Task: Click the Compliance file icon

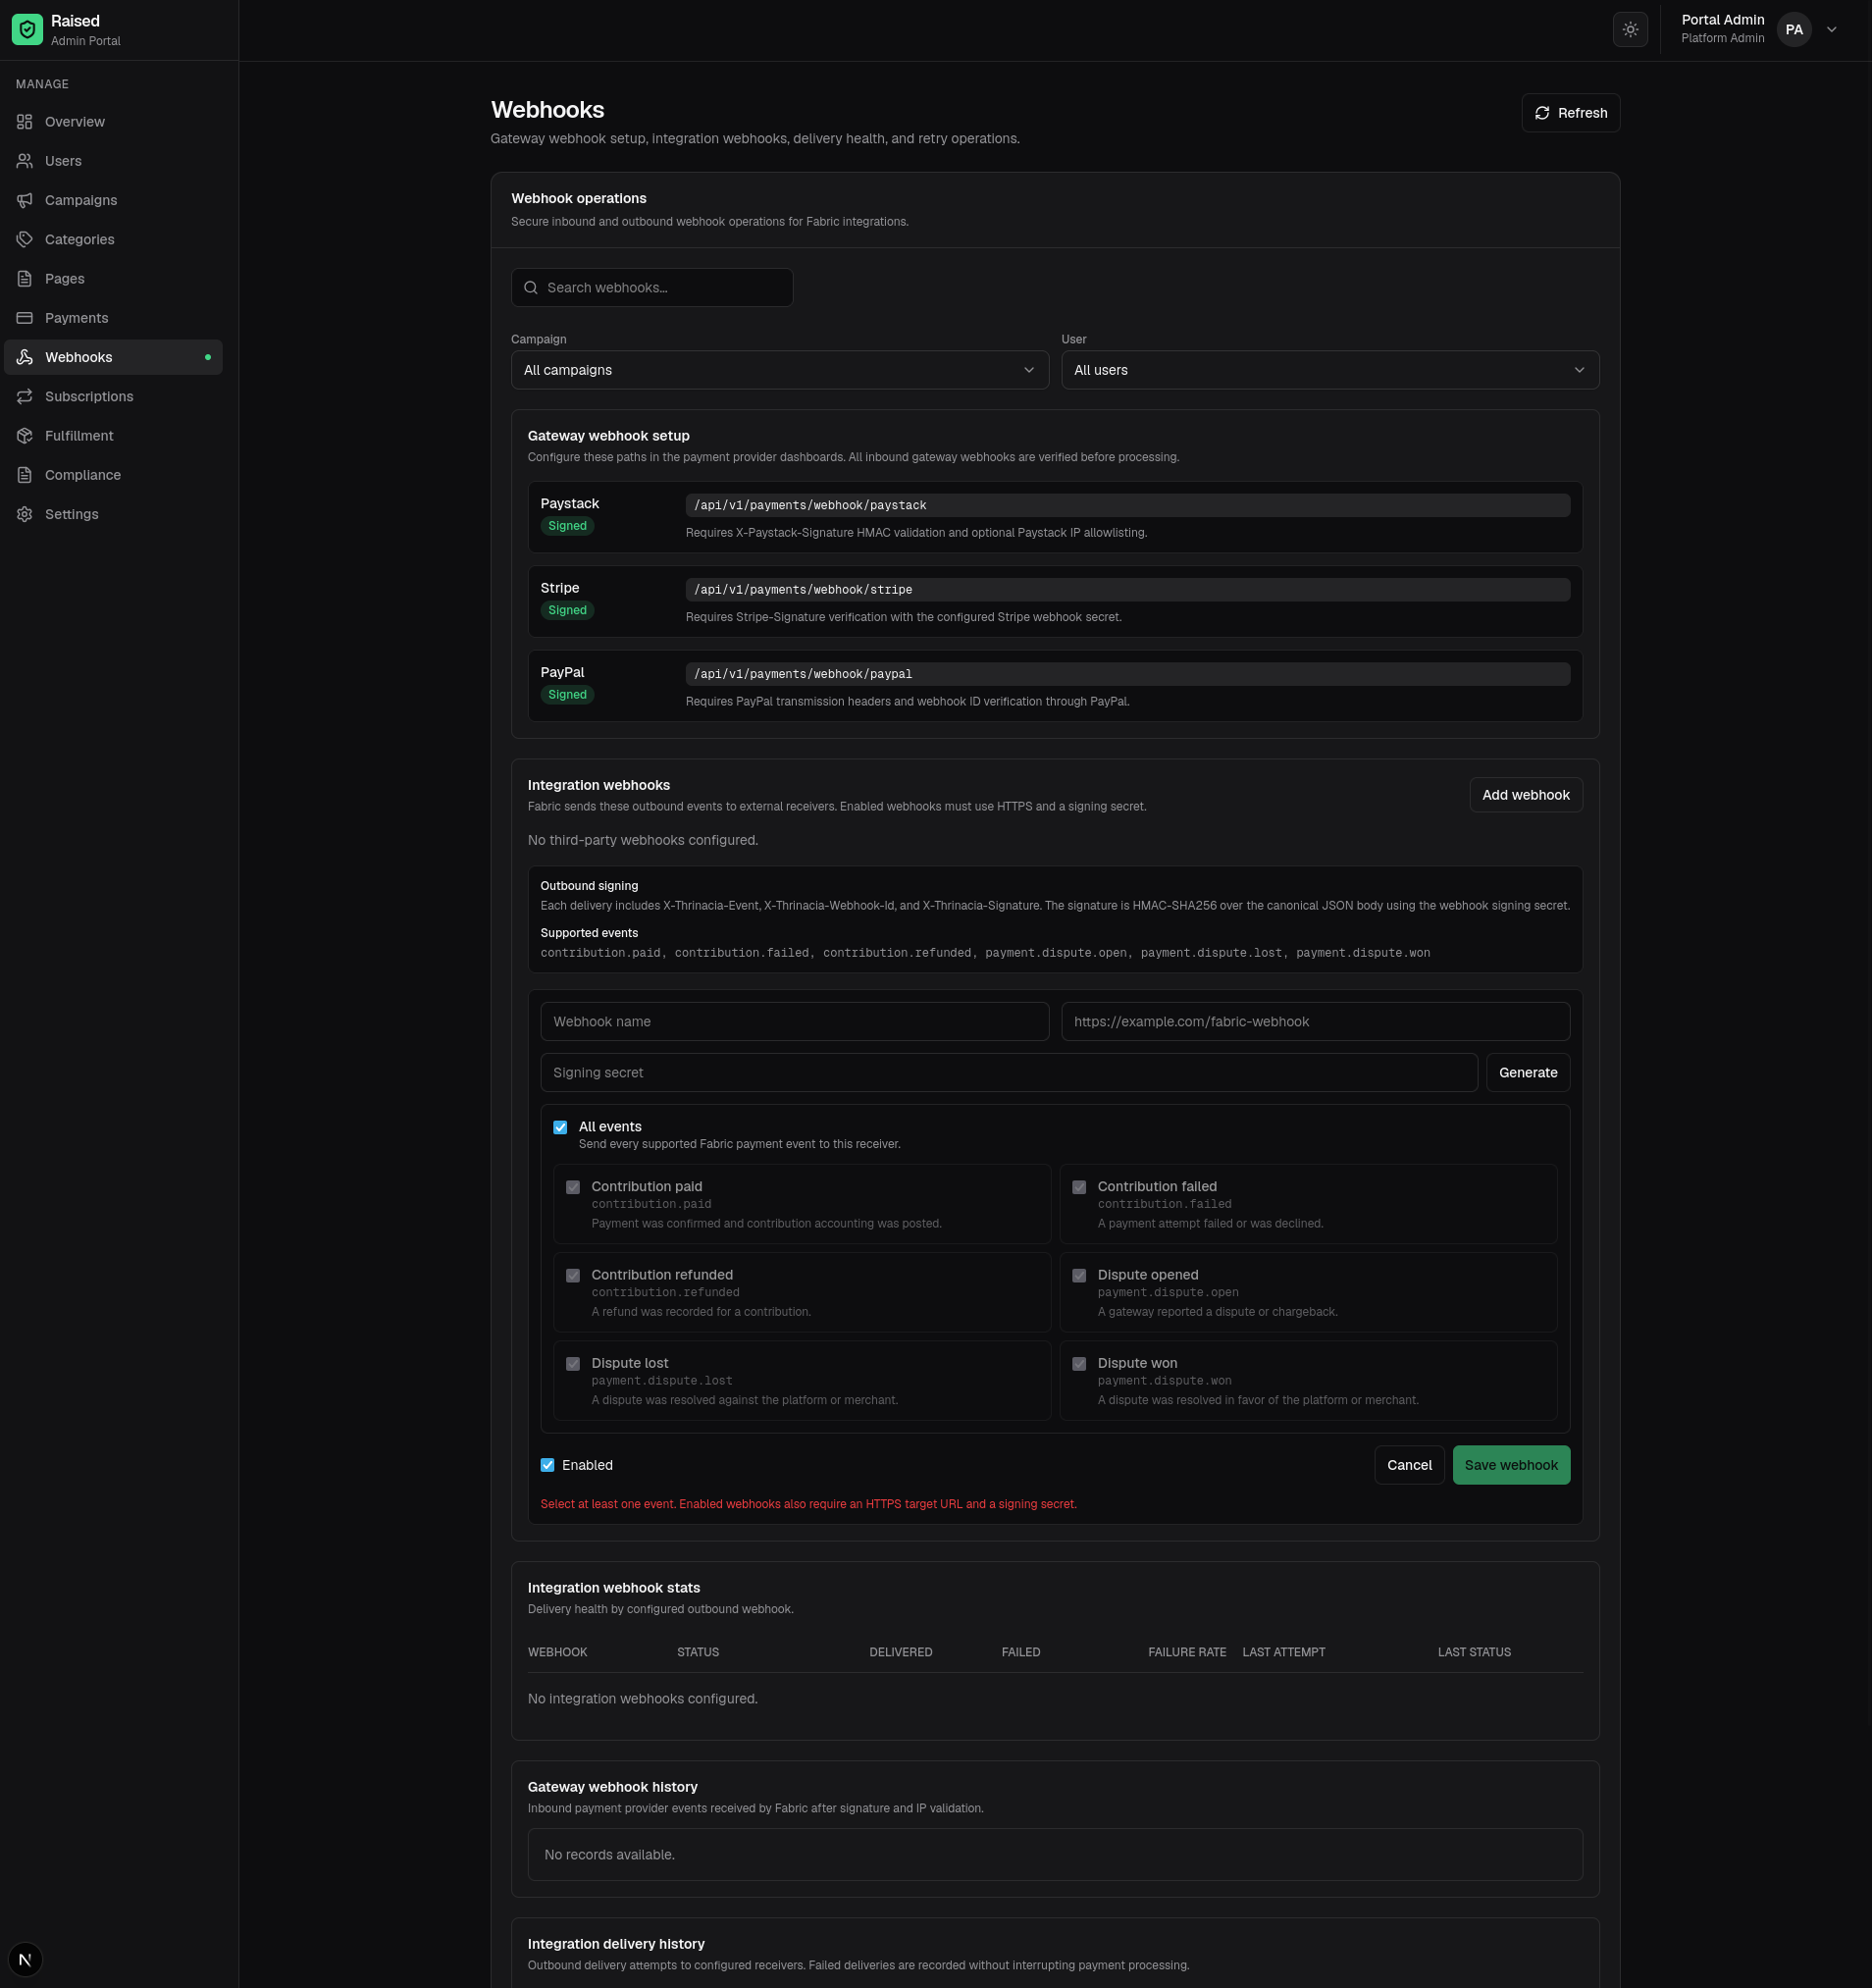Action: [25, 475]
